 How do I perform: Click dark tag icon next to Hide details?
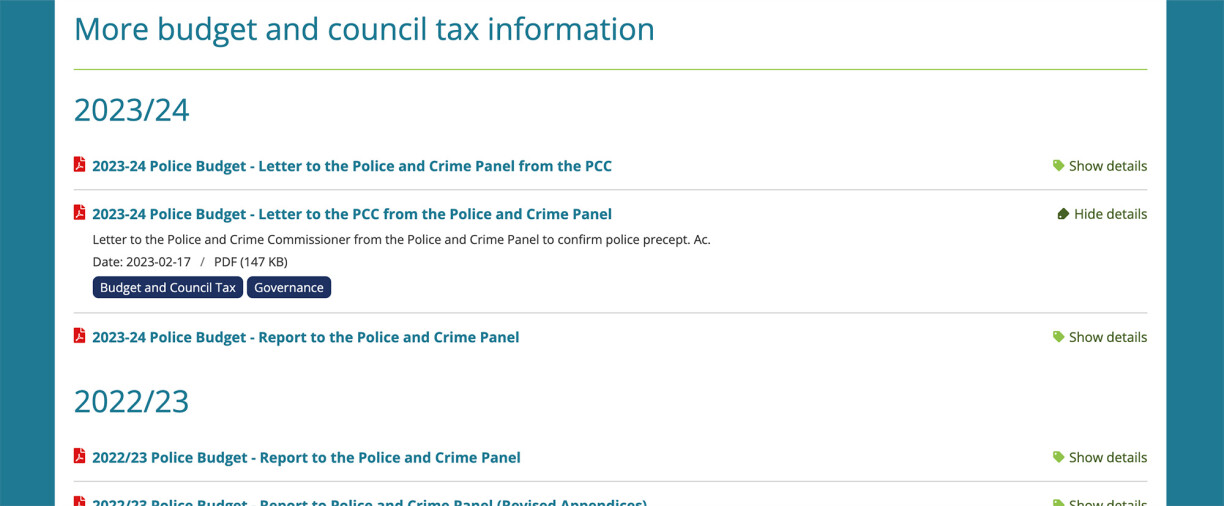(1063, 214)
